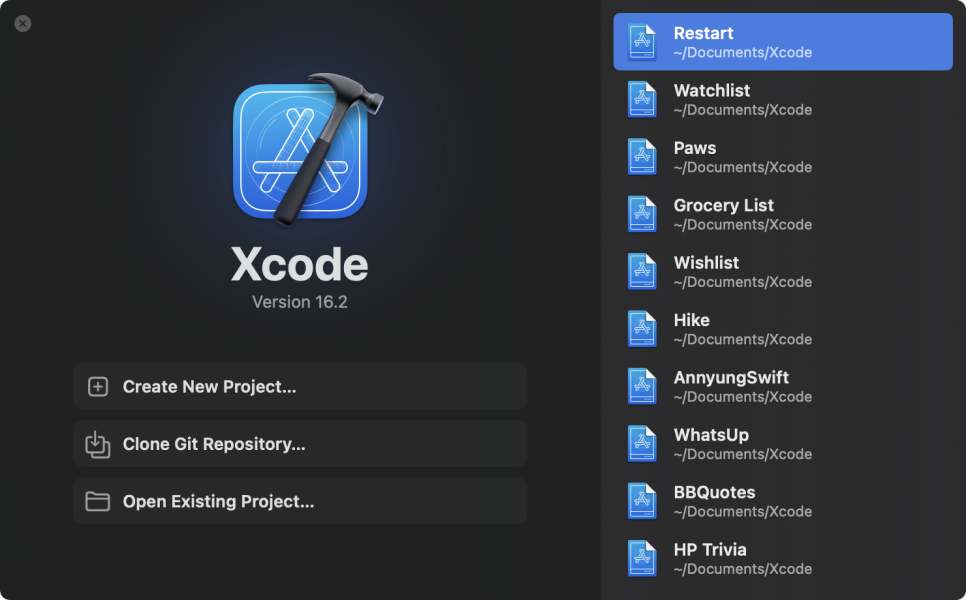Click the Version 16.2 label
Viewport: 966px width, 600px height.
(299, 302)
